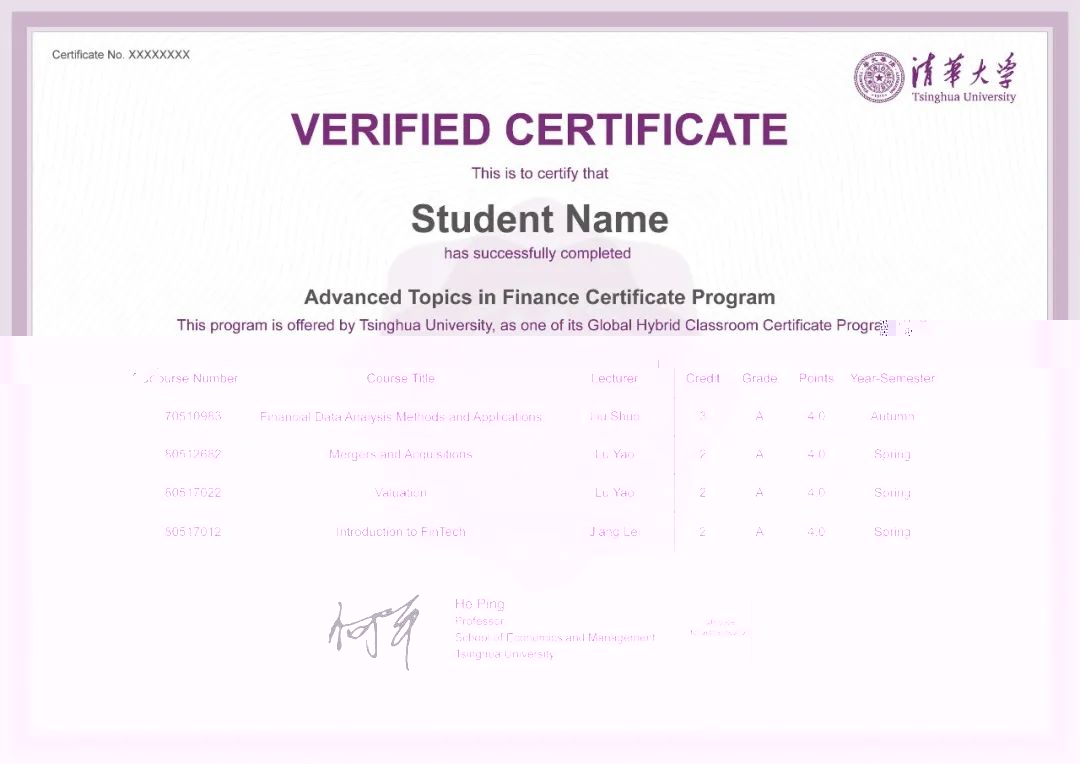Click the points "4.0" in the Valuation row

[x=816, y=493]
